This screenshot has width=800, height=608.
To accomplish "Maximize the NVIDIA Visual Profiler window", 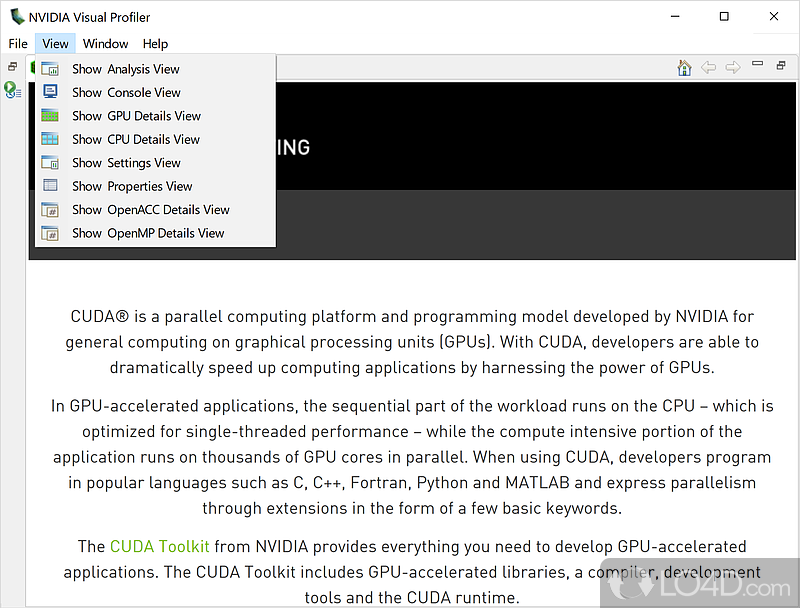I will [x=724, y=16].
